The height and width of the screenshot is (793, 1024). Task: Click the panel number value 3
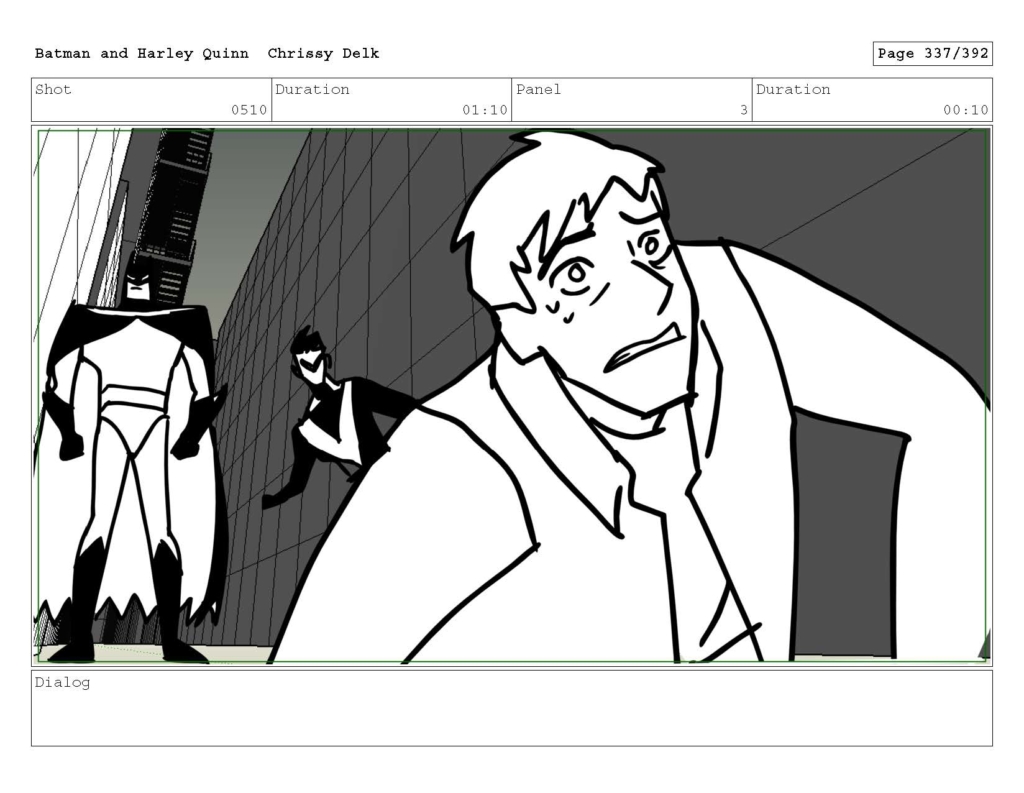(x=744, y=110)
